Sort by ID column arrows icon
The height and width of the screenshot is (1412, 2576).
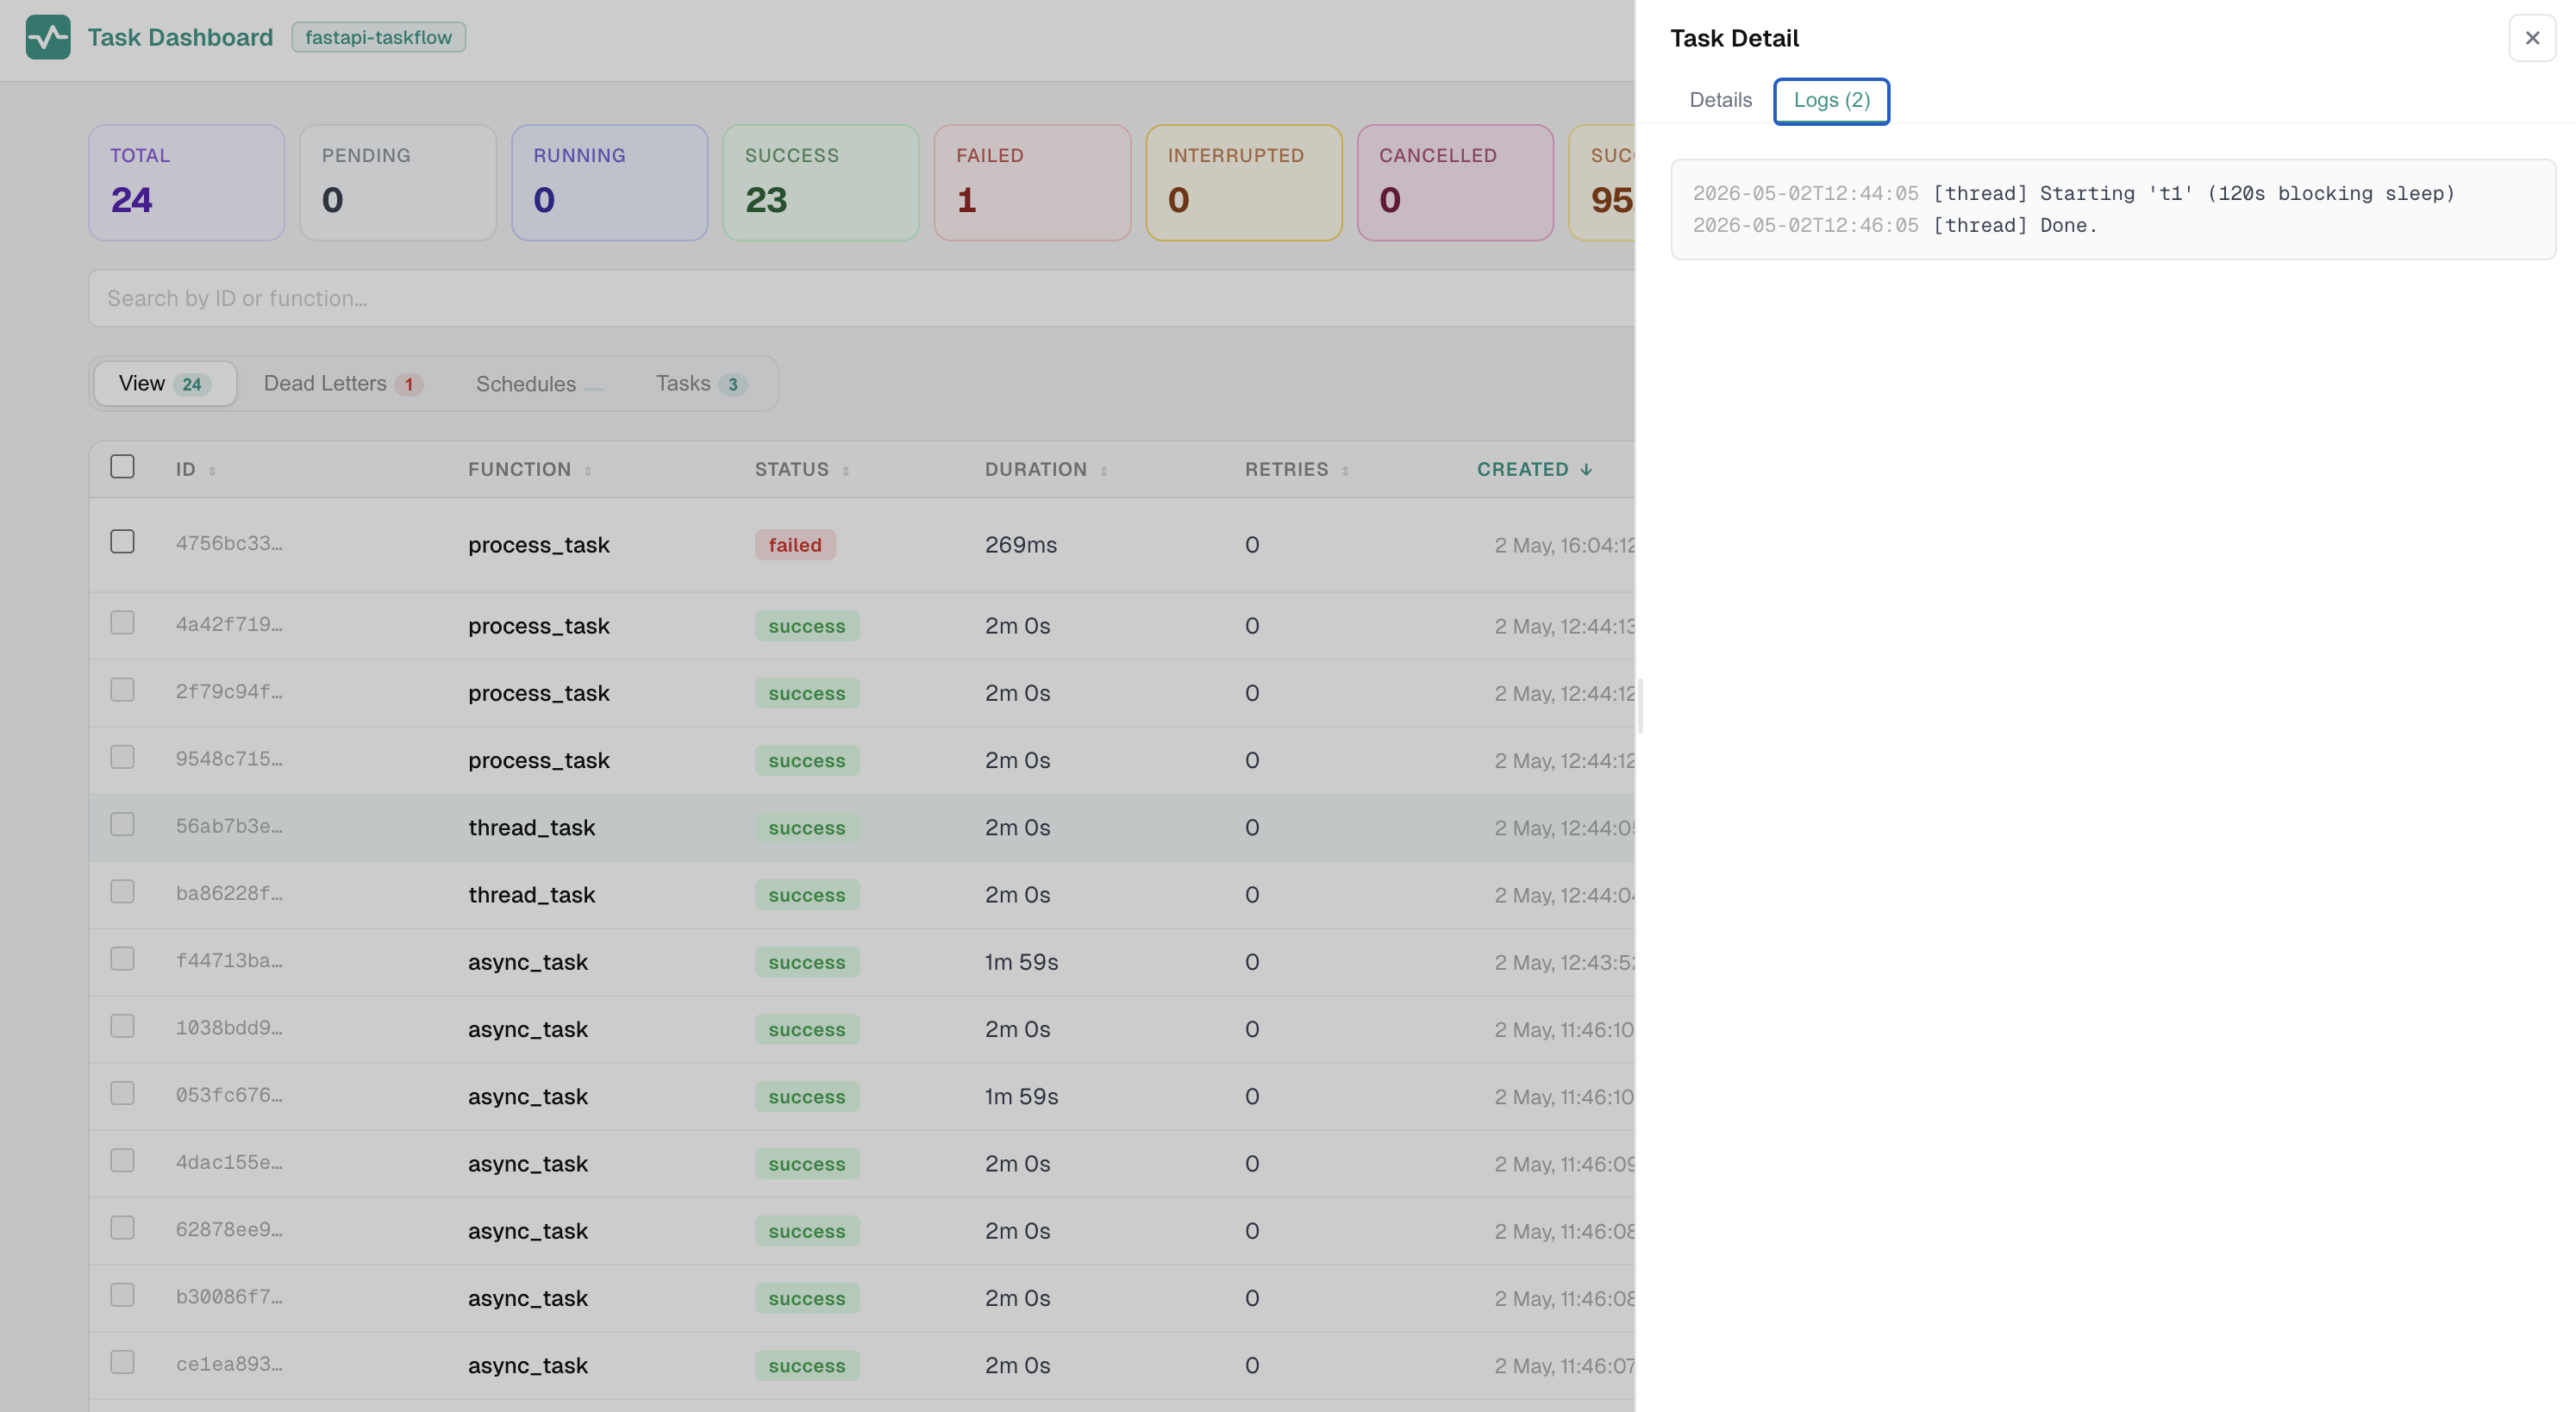[212, 471]
